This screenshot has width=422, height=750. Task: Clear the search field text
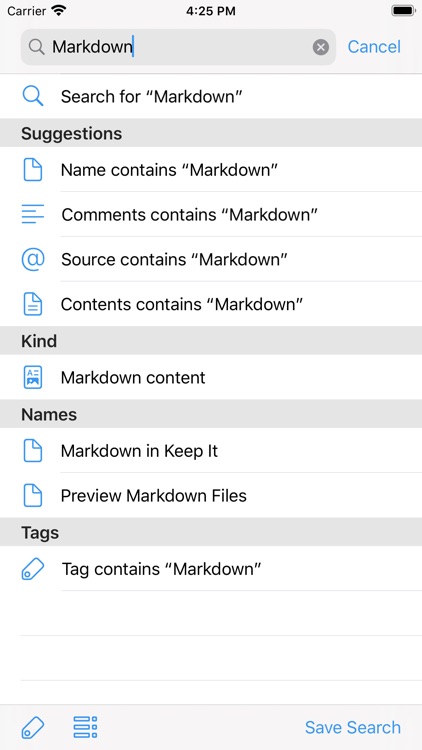(321, 47)
